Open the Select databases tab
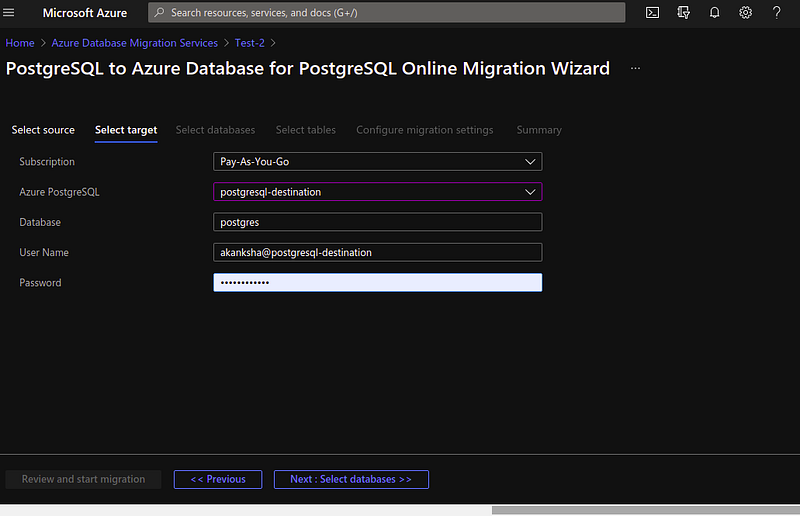This screenshot has height=516, width=800. tap(215, 130)
